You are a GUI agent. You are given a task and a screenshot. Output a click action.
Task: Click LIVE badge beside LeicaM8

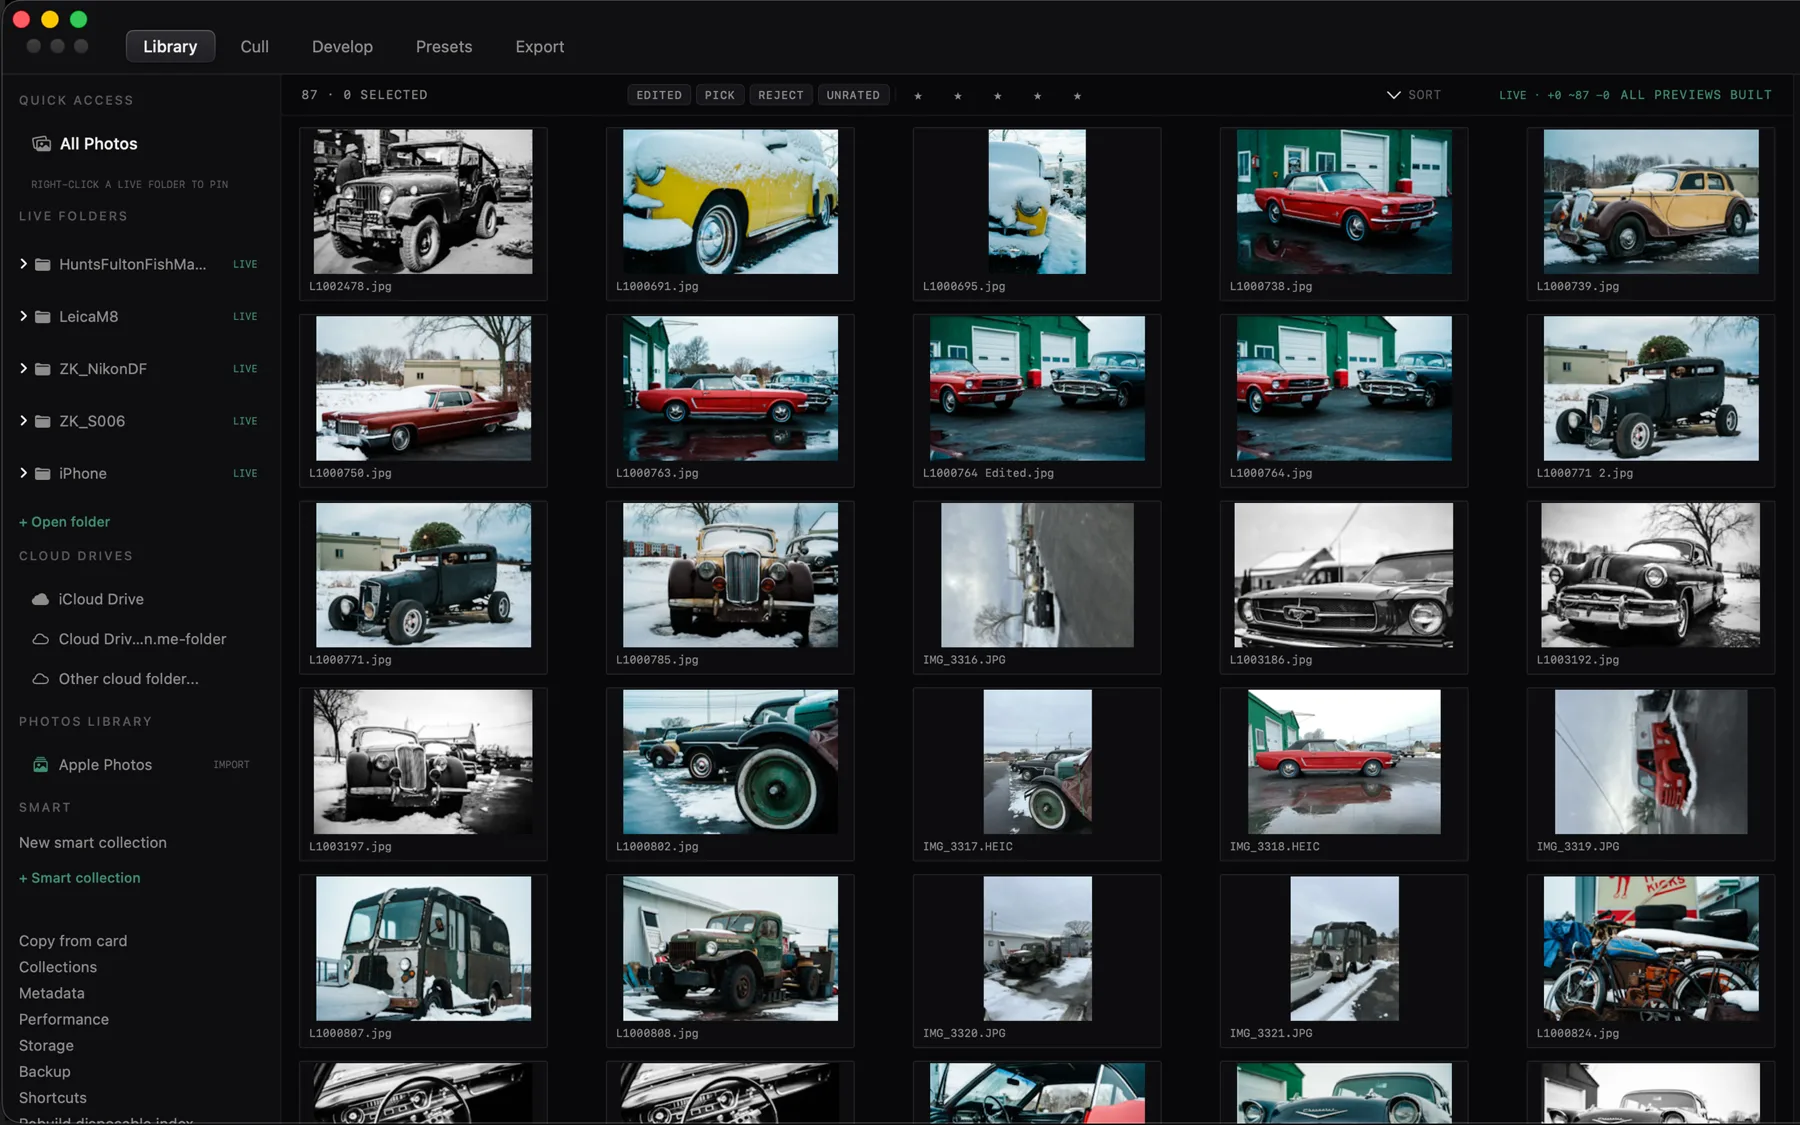[245, 317]
